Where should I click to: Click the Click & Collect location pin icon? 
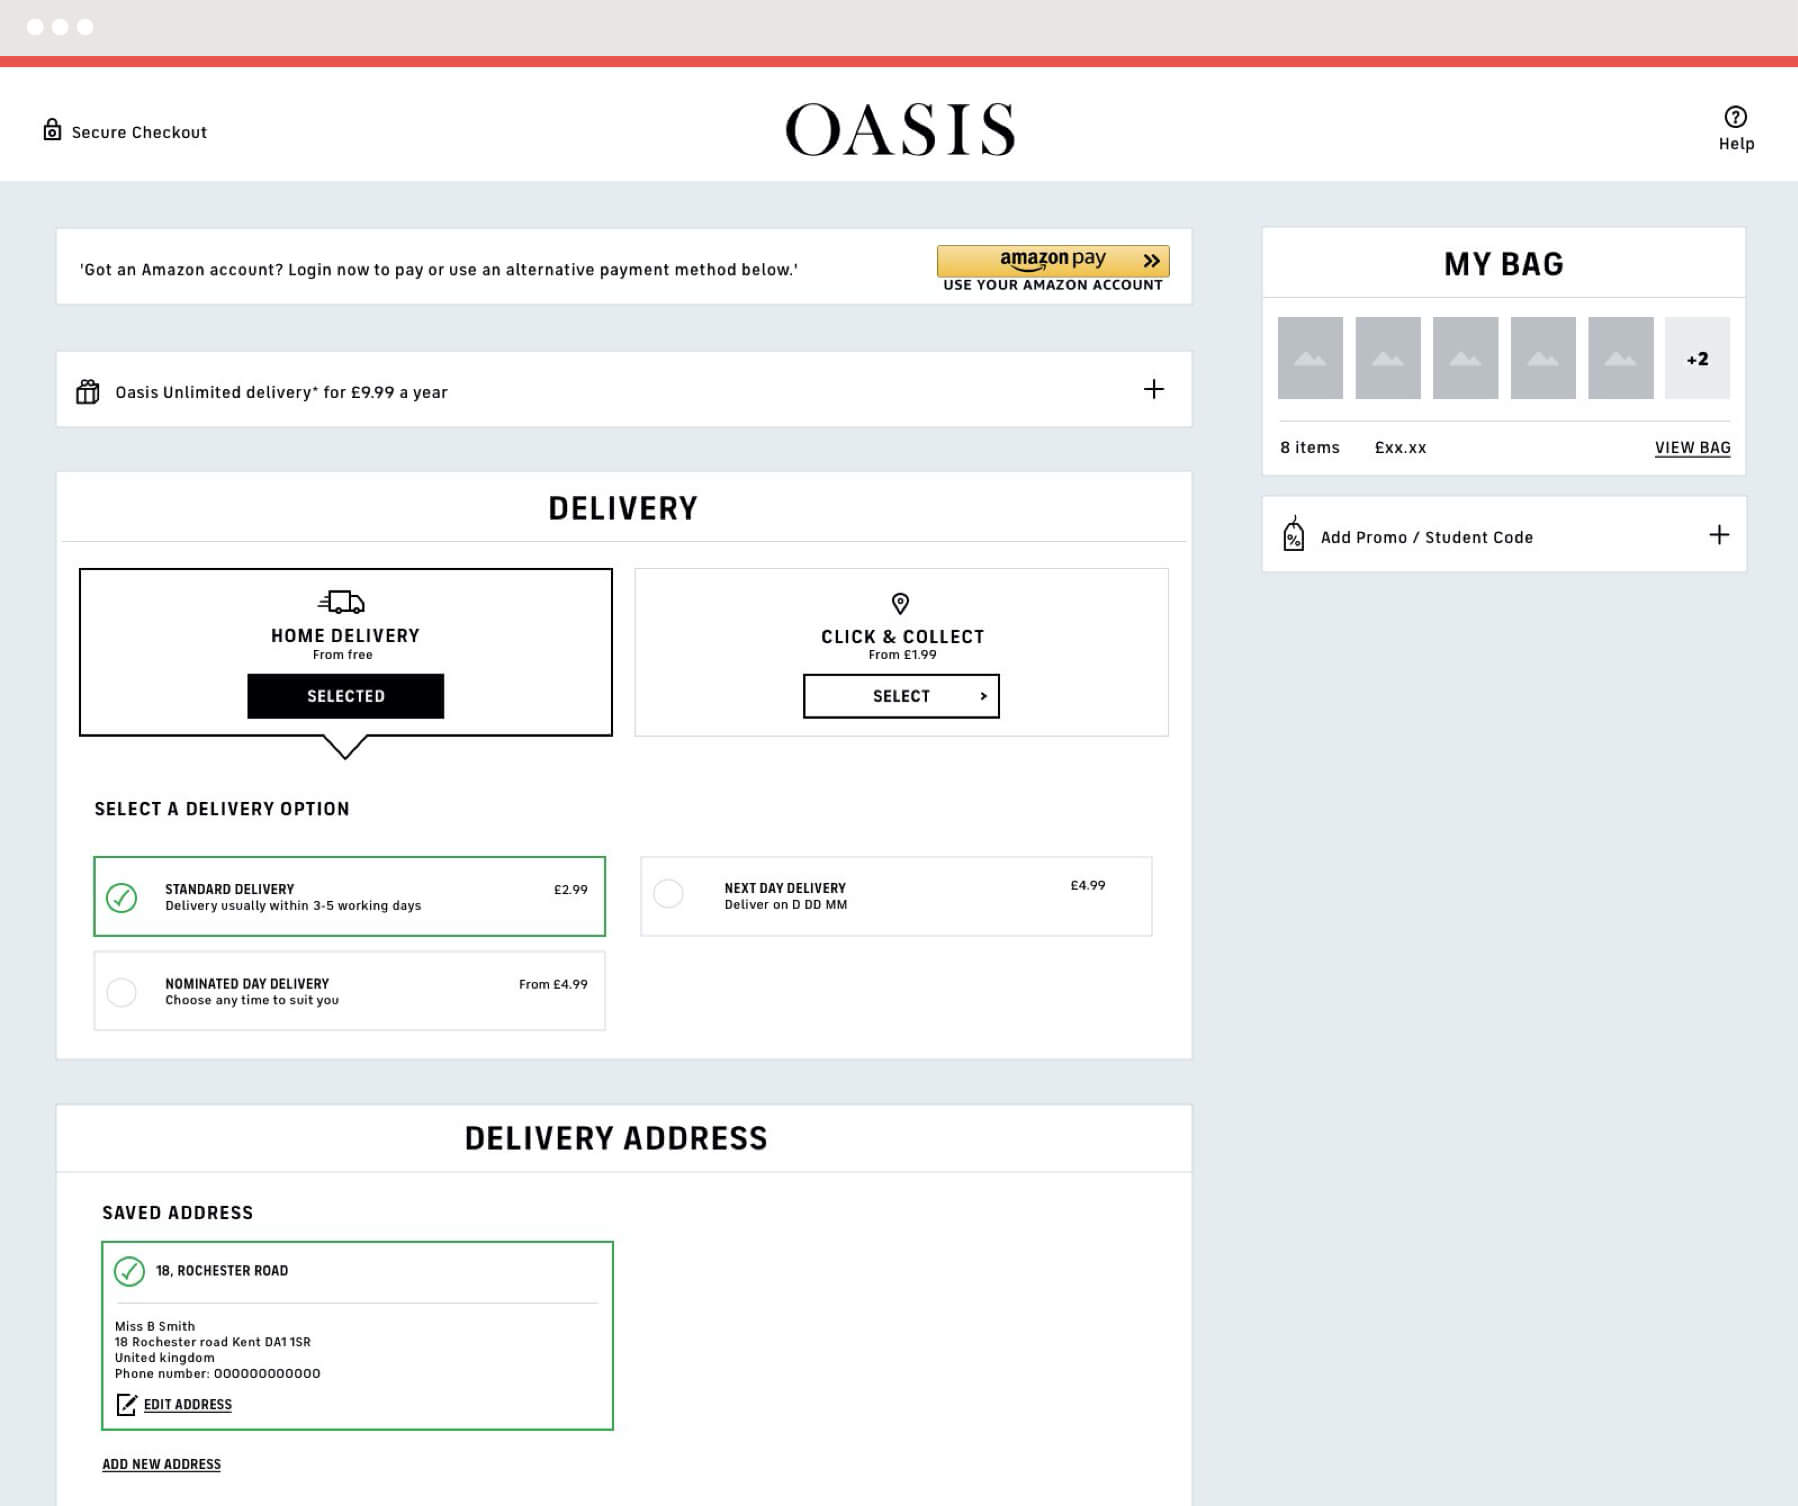[900, 603]
